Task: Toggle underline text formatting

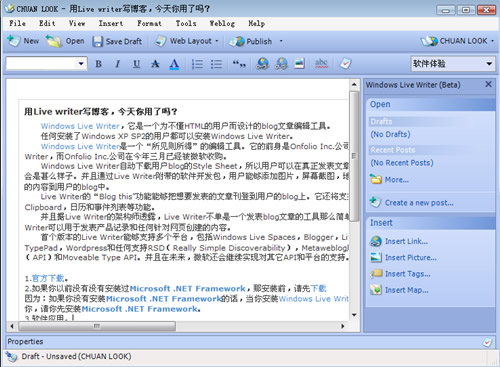Action: pos(136,64)
